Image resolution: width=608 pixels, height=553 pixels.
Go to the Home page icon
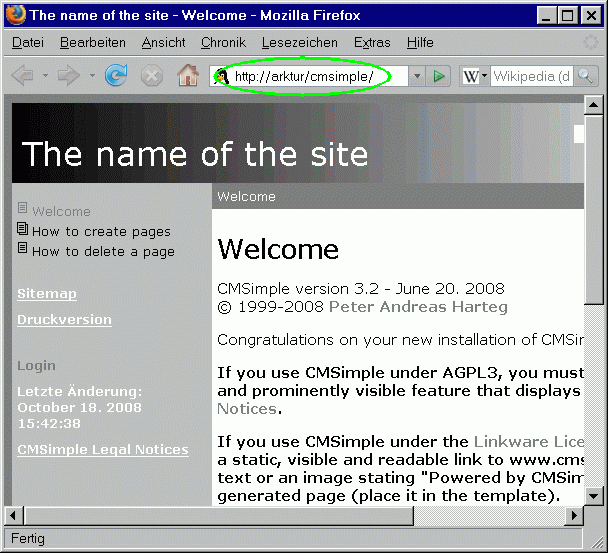click(188, 75)
